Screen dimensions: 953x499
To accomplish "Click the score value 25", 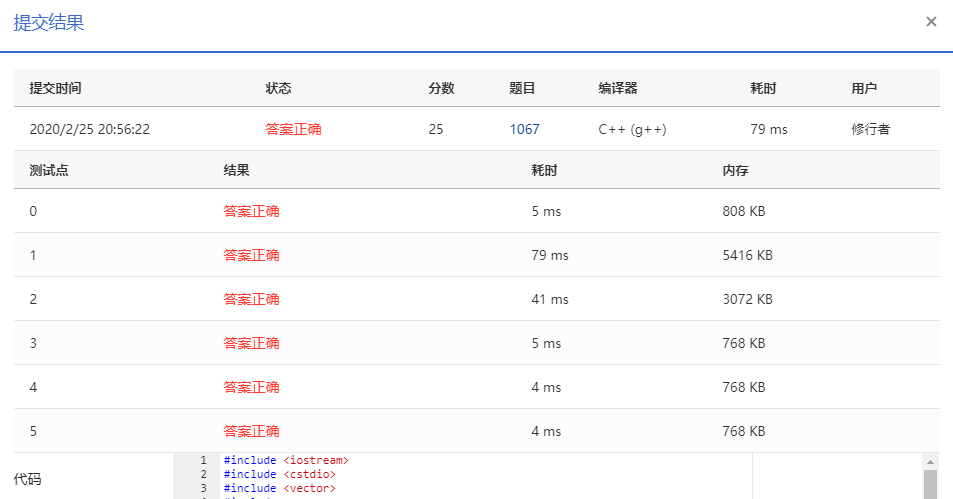I will click(436, 129).
